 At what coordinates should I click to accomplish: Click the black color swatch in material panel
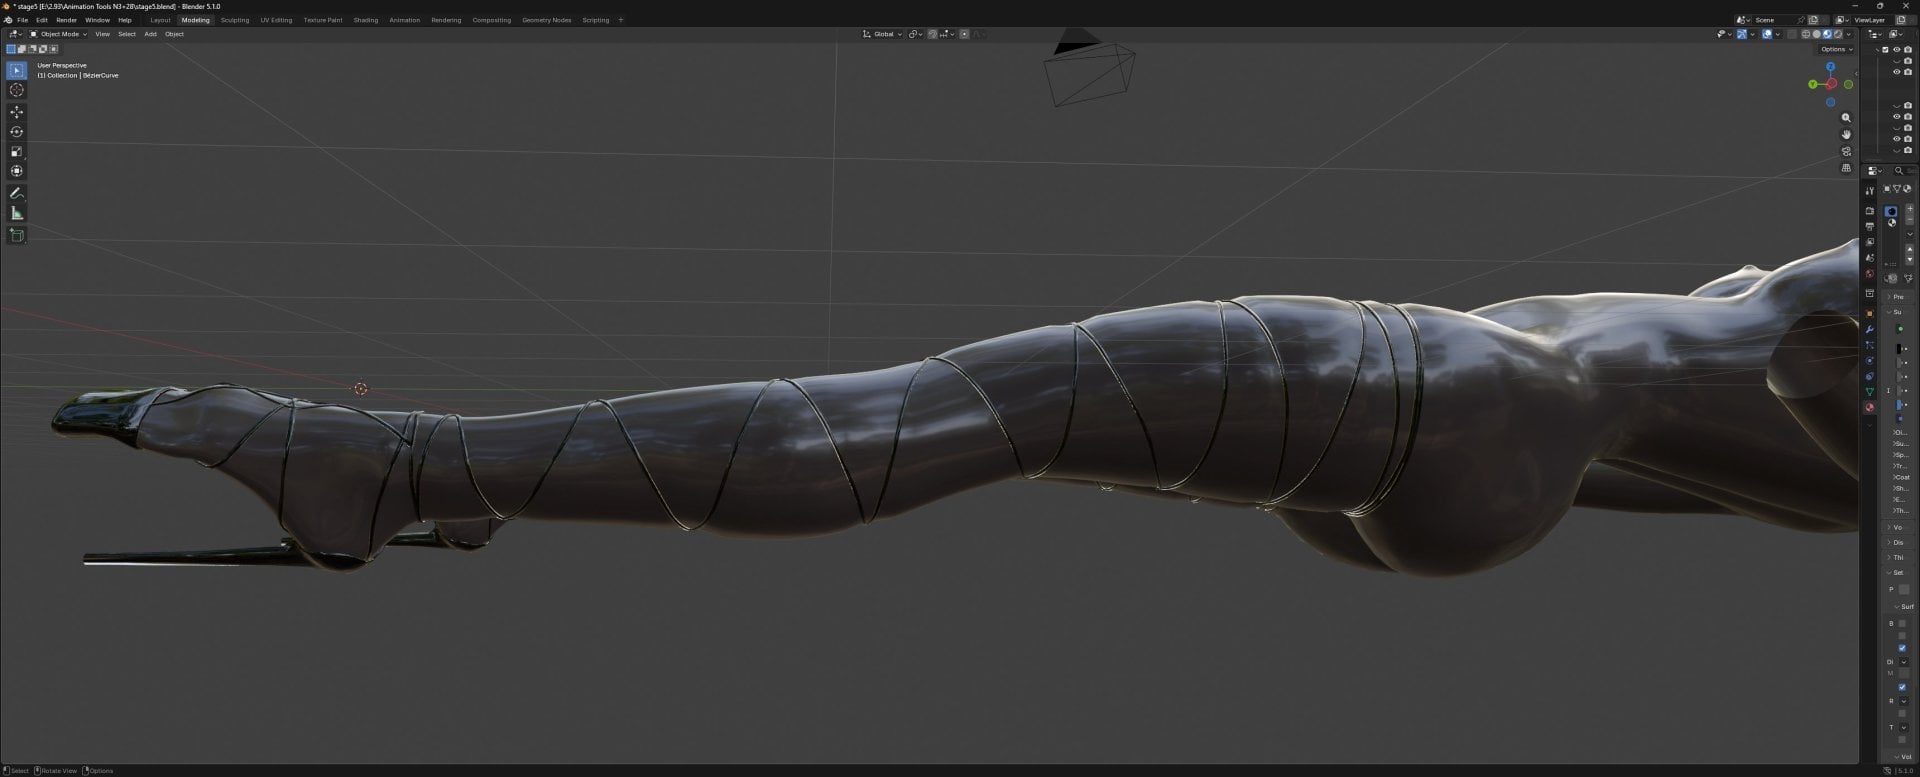tap(1899, 348)
